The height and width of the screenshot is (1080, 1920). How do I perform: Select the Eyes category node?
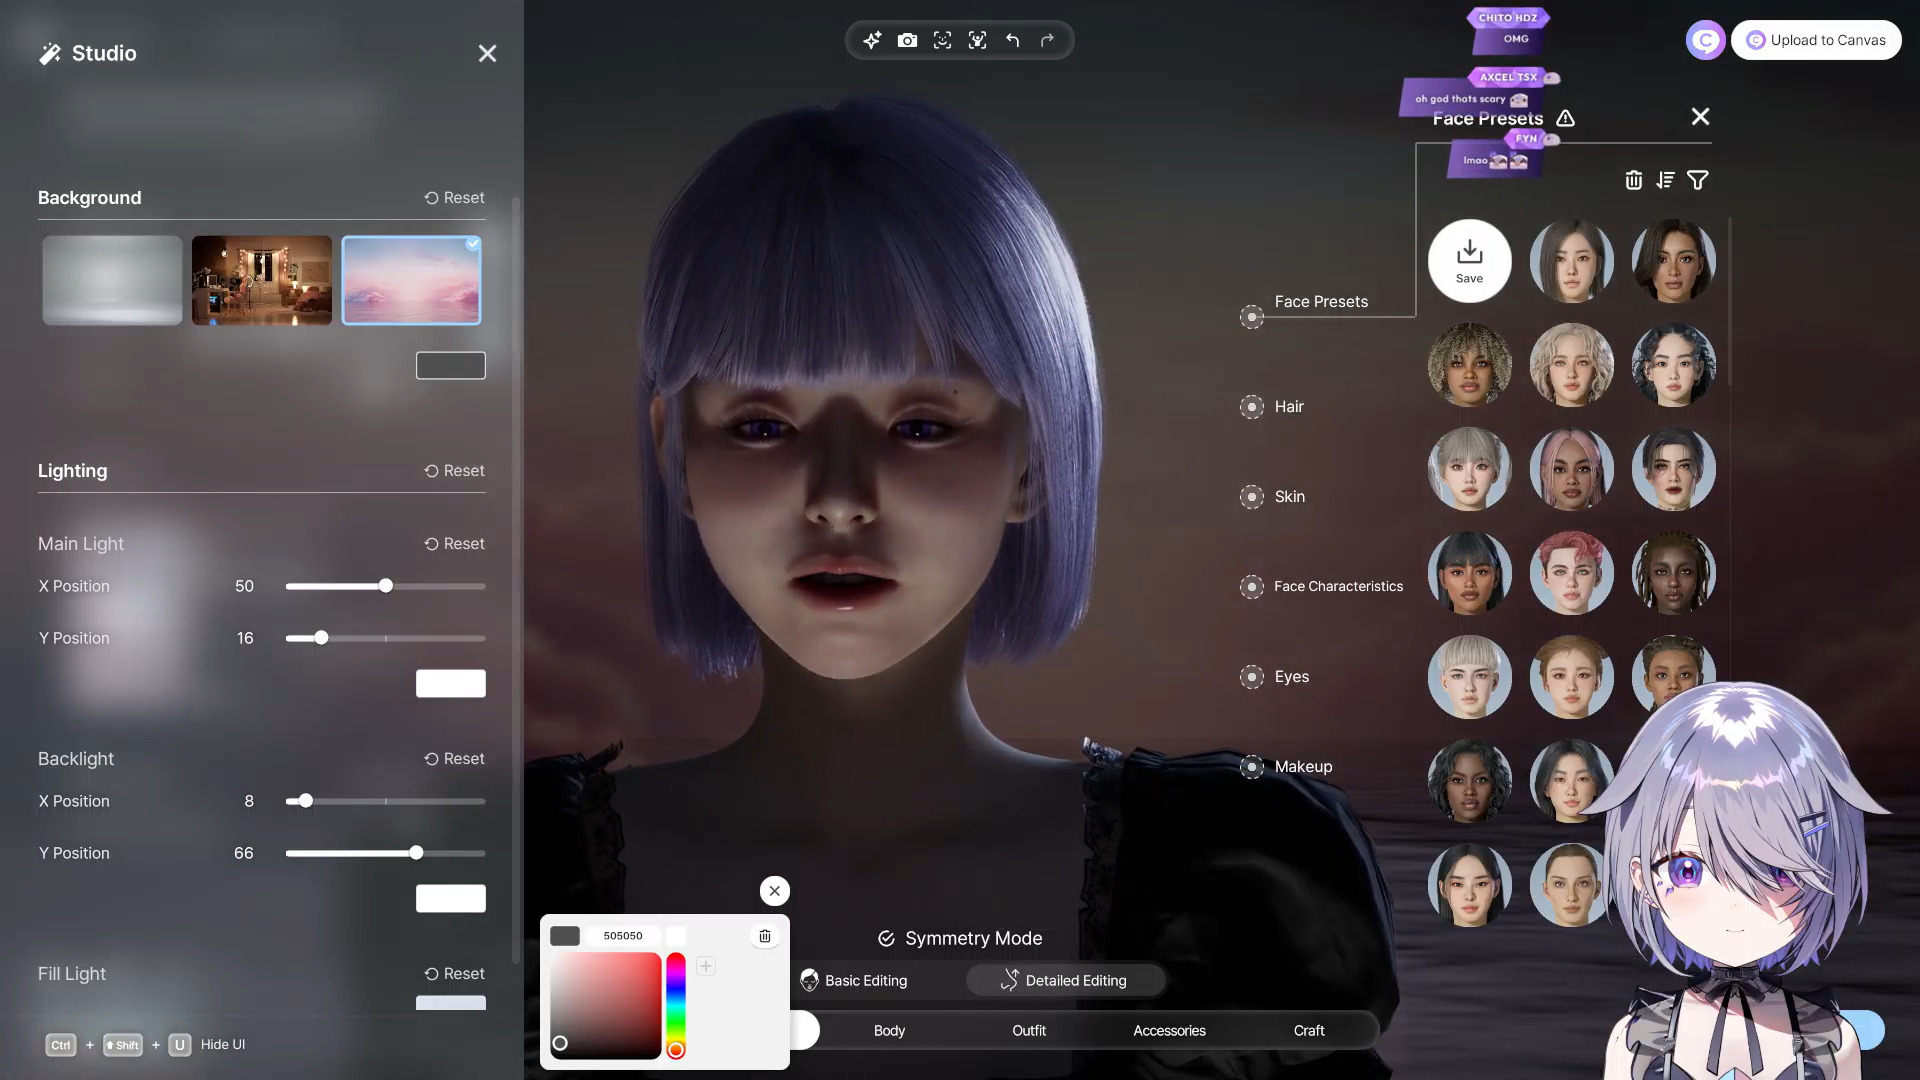click(x=1252, y=677)
